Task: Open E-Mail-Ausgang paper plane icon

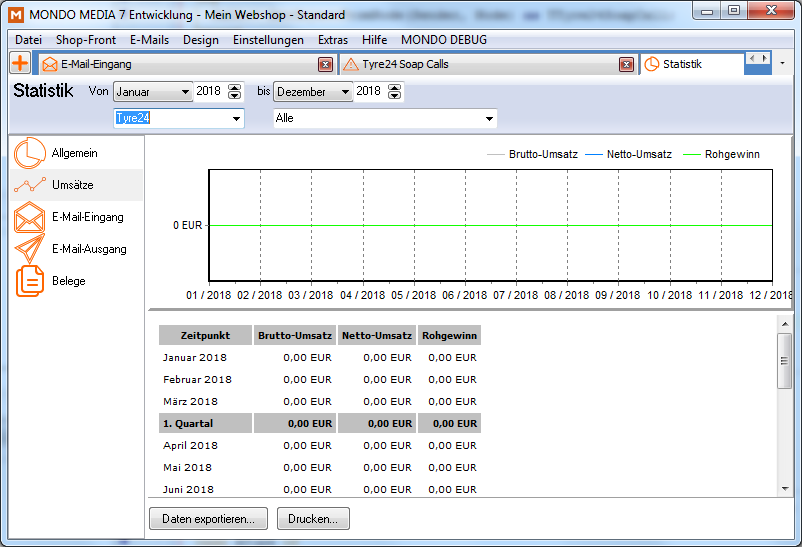Action: 30,249
